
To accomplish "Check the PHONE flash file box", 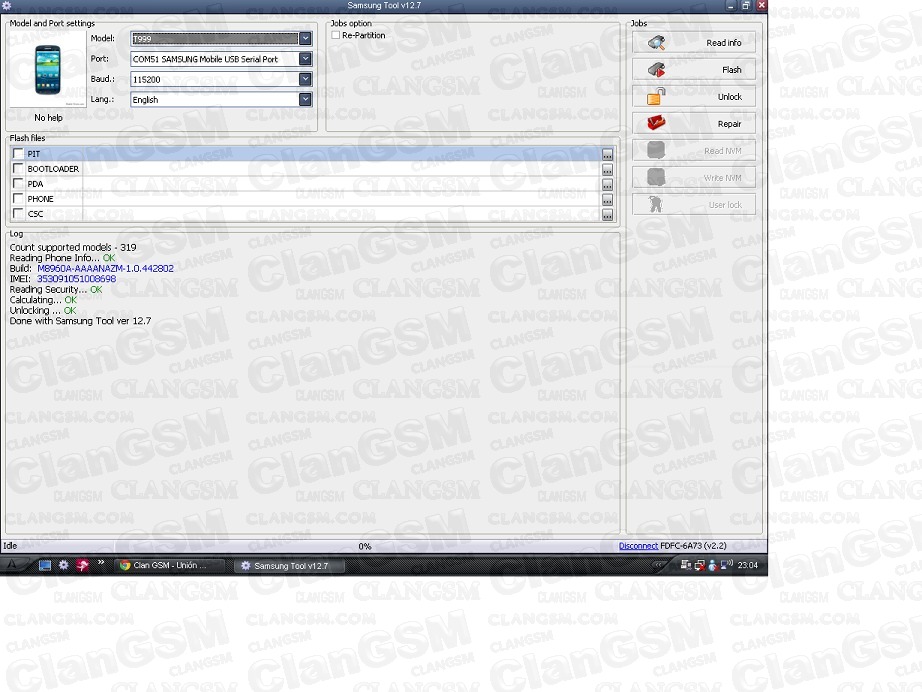I will pos(18,199).
